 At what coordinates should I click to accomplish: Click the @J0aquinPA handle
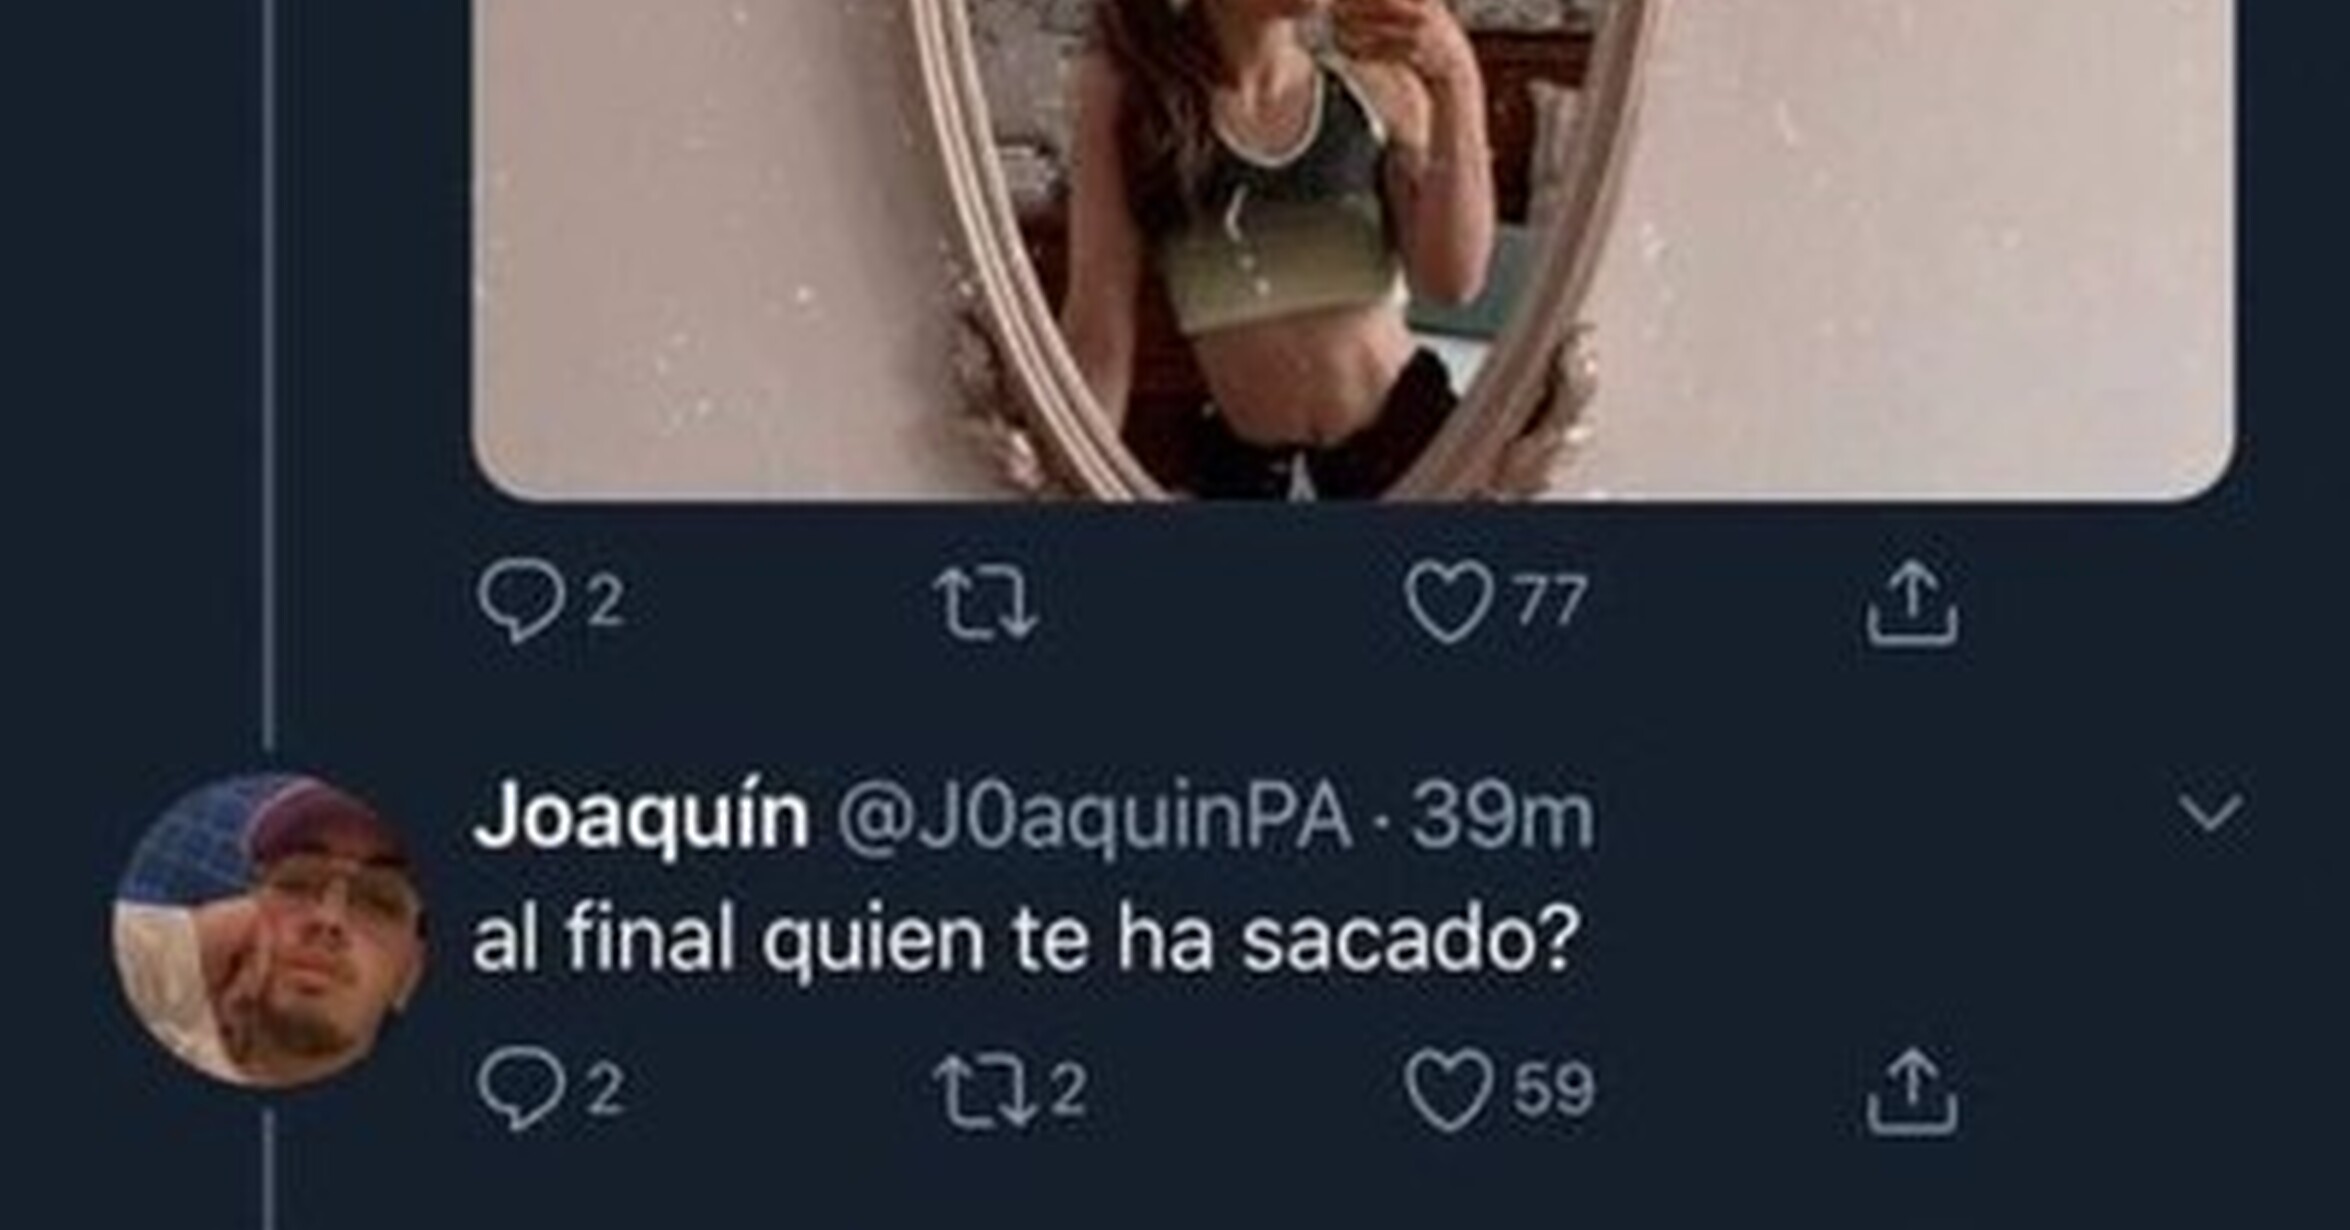click(1093, 818)
